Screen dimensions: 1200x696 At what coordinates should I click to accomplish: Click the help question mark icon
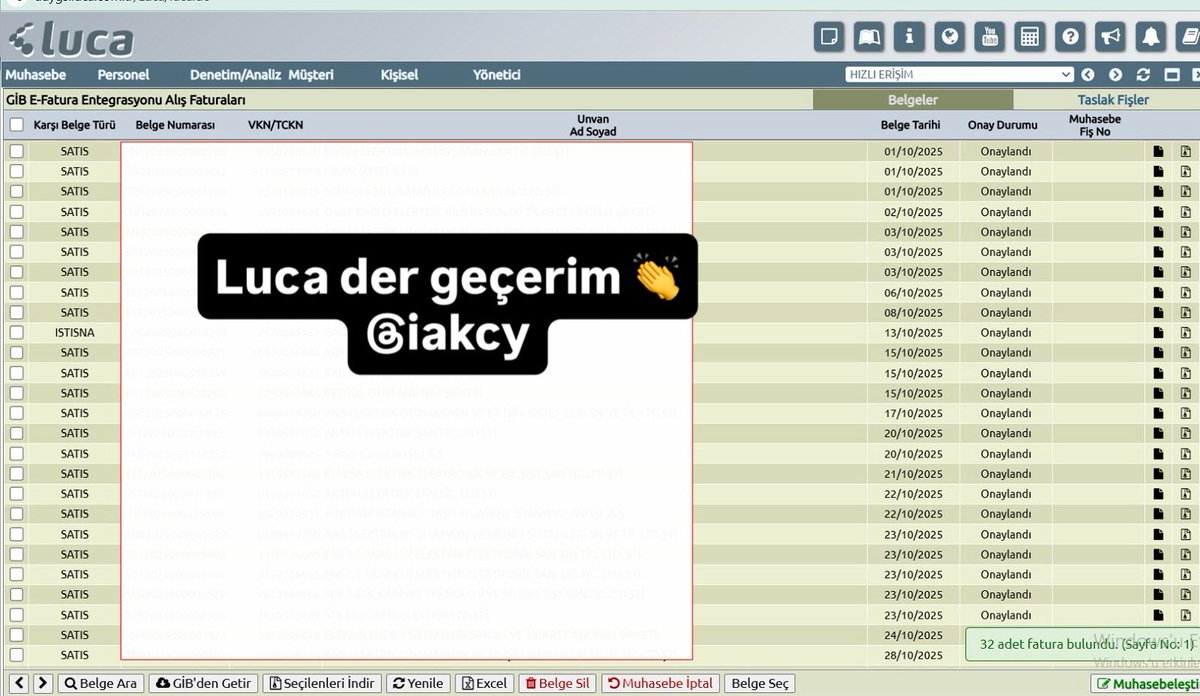[1071, 36]
